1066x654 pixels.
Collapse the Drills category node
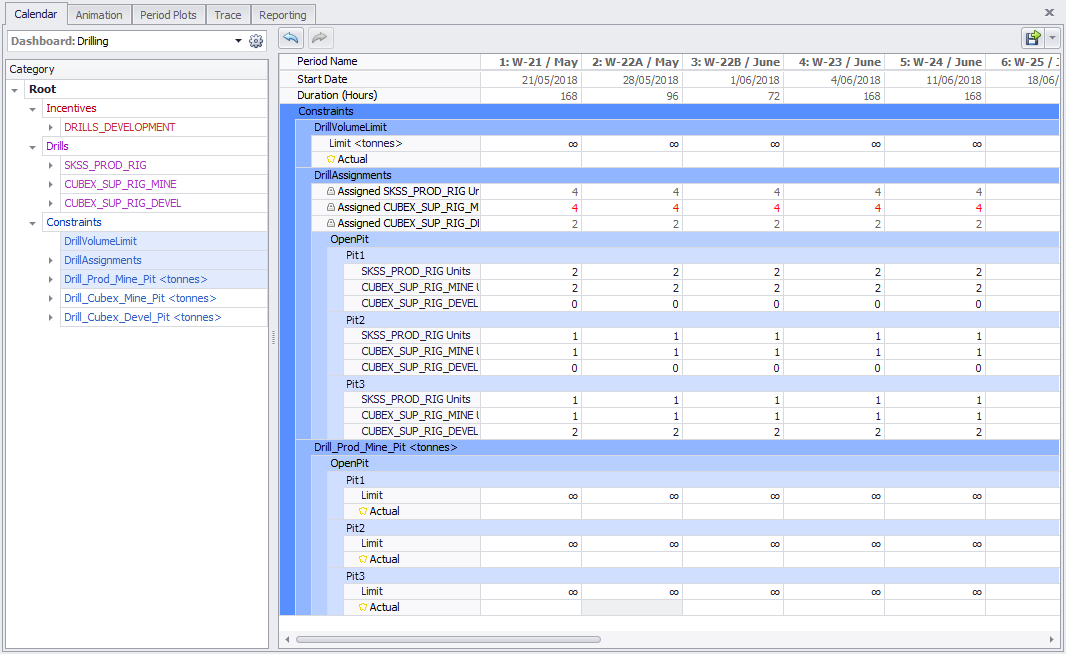(33, 146)
